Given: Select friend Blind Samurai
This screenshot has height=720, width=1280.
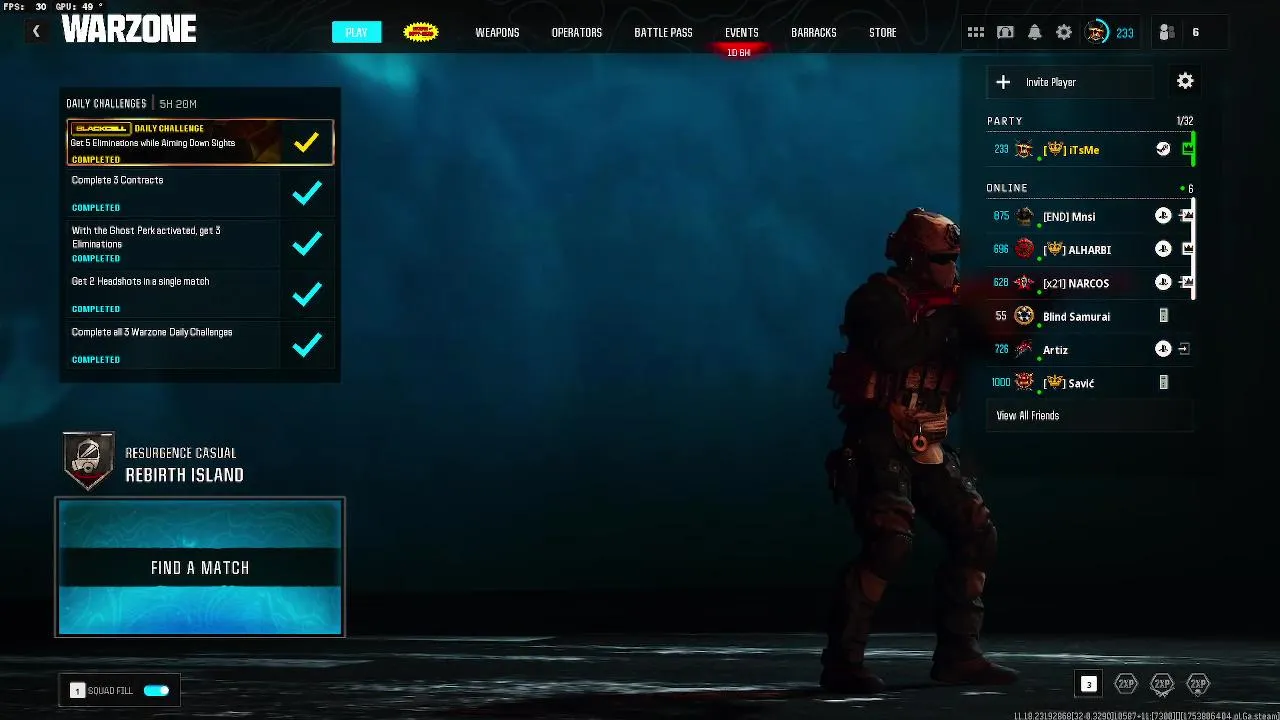Looking at the screenshot, I should (1088, 316).
